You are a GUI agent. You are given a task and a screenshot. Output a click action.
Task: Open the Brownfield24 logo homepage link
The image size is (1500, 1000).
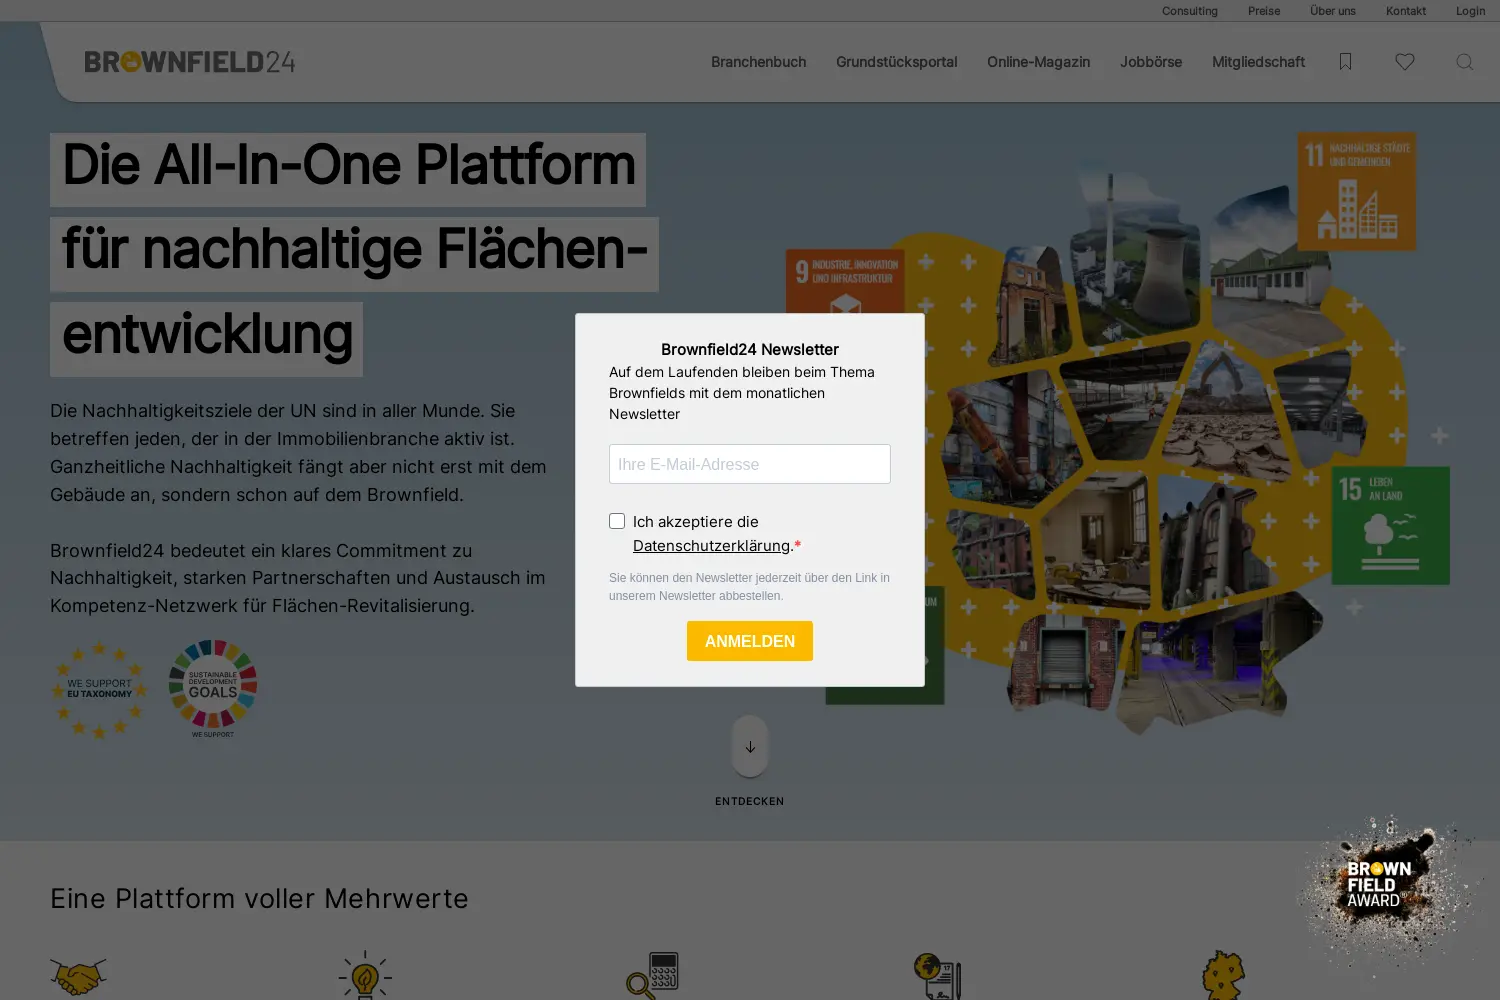pyautogui.click(x=190, y=62)
